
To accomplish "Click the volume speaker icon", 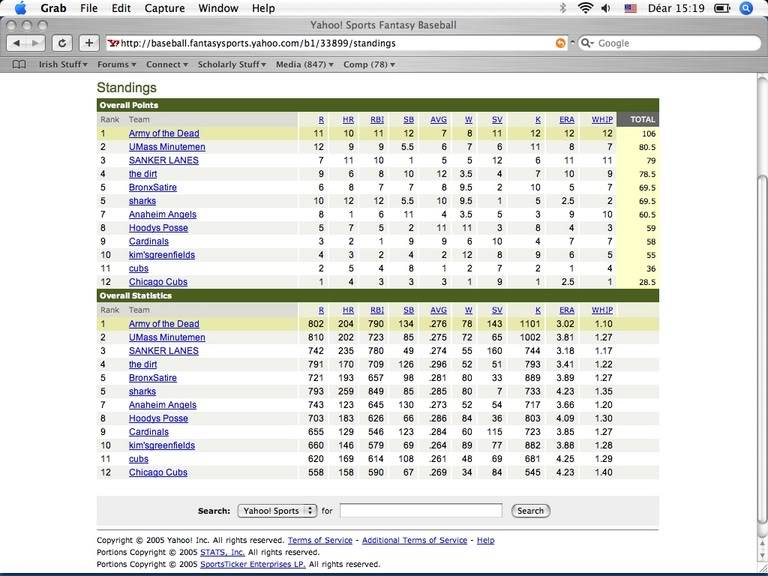I will coord(606,8).
